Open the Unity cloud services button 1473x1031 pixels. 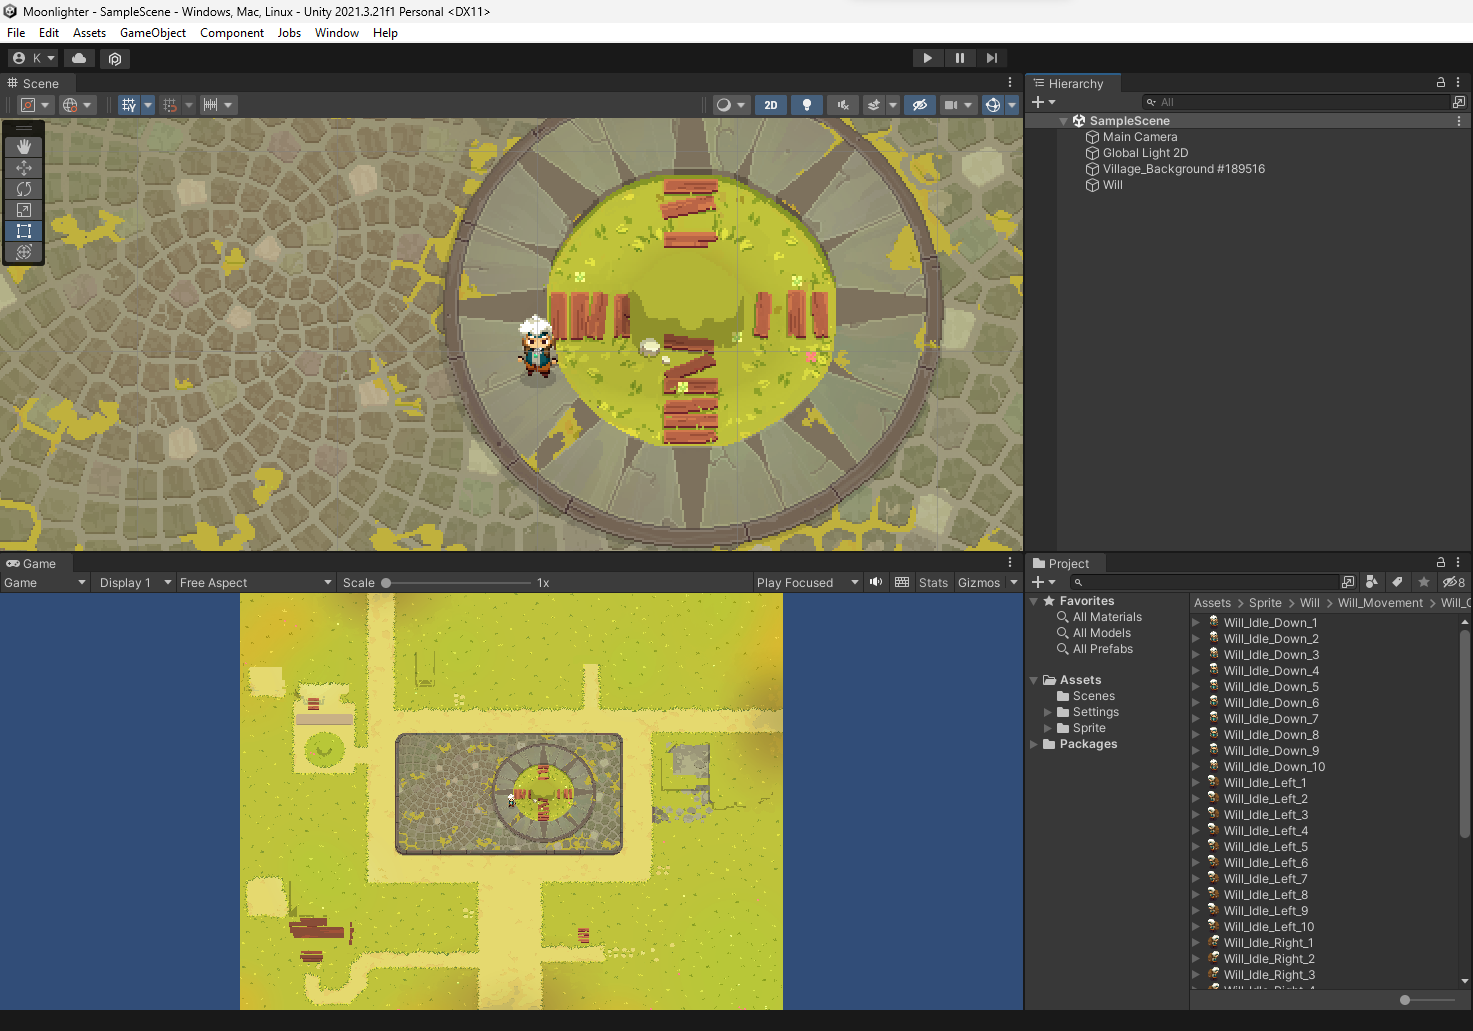(x=79, y=58)
